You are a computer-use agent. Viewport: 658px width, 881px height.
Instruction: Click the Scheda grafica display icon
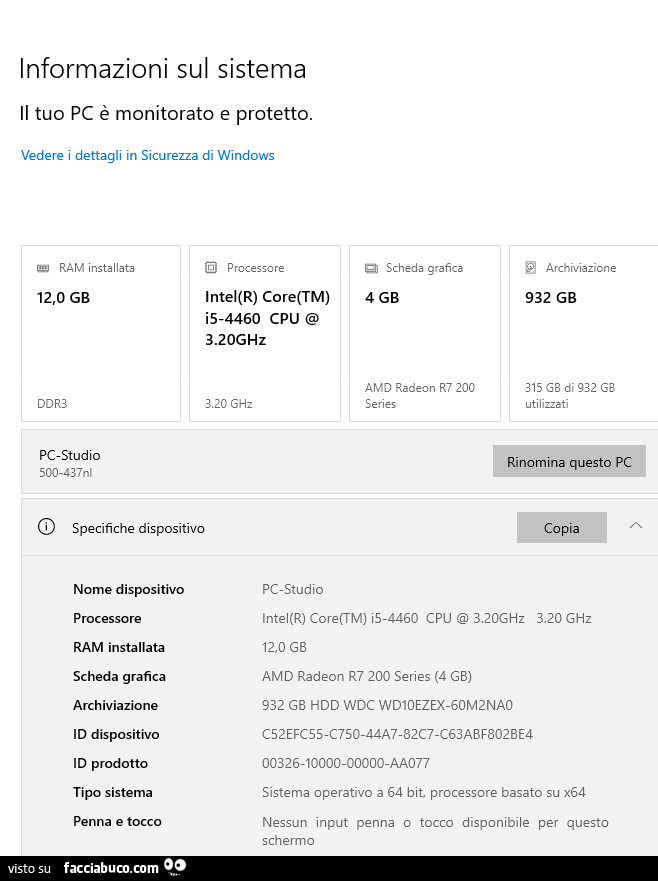tap(370, 268)
